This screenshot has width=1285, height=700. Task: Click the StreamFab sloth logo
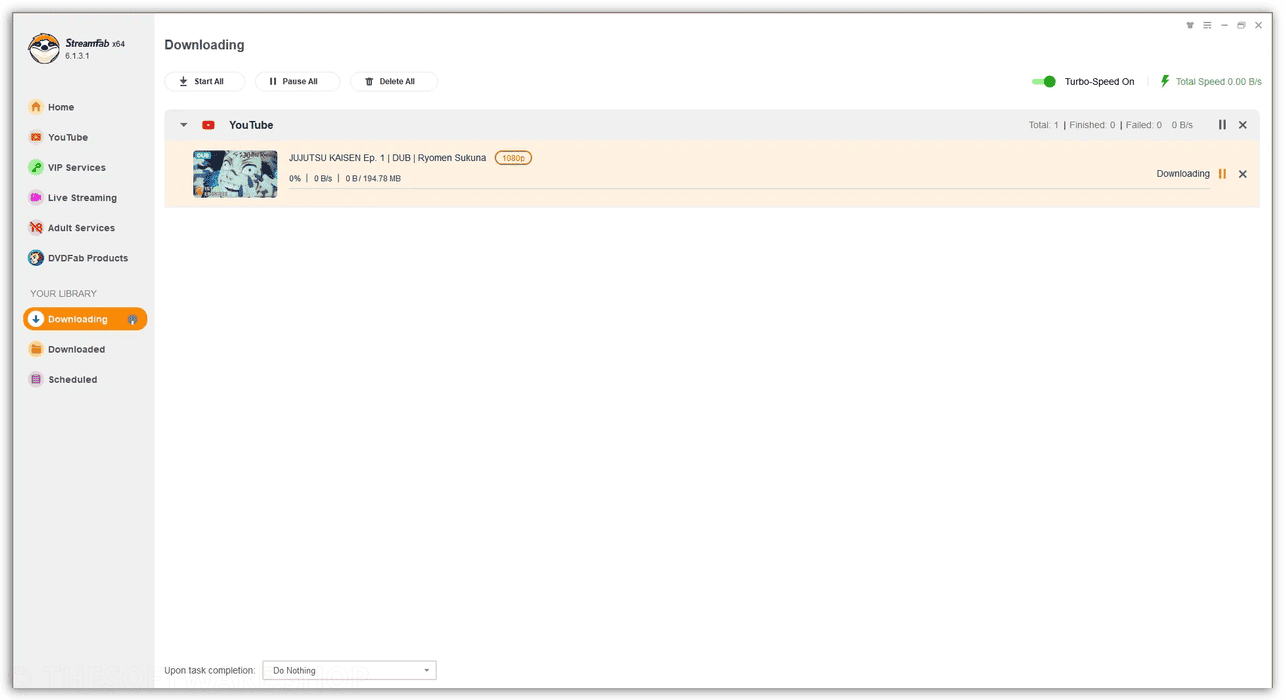pos(44,48)
